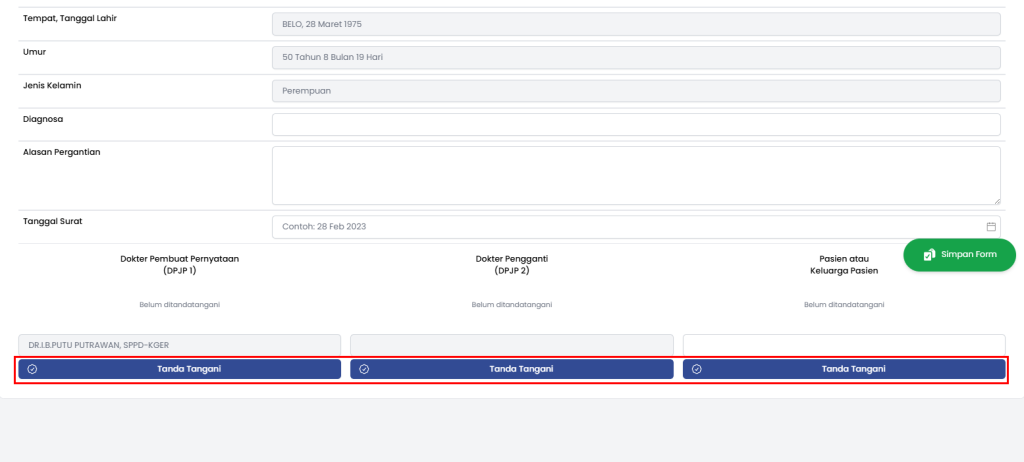Focus the Diagnosa input field
This screenshot has height=462, width=1024.
tap(636, 124)
